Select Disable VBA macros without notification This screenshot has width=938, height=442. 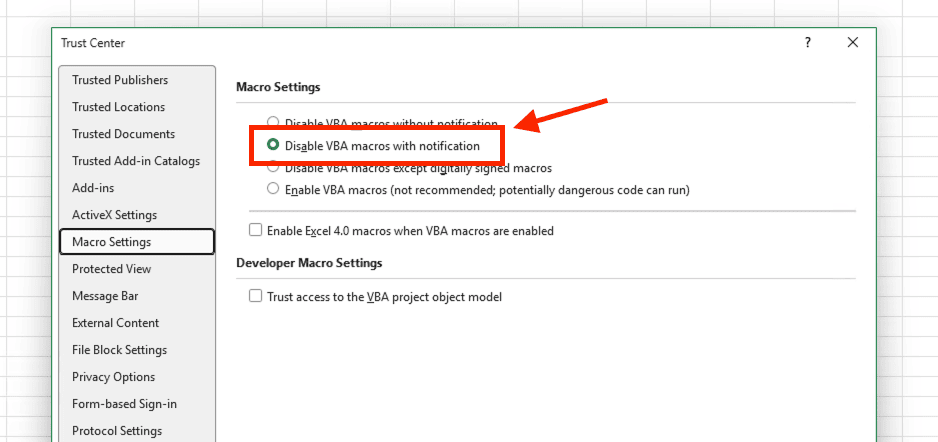pyautogui.click(x=273, y=123)
